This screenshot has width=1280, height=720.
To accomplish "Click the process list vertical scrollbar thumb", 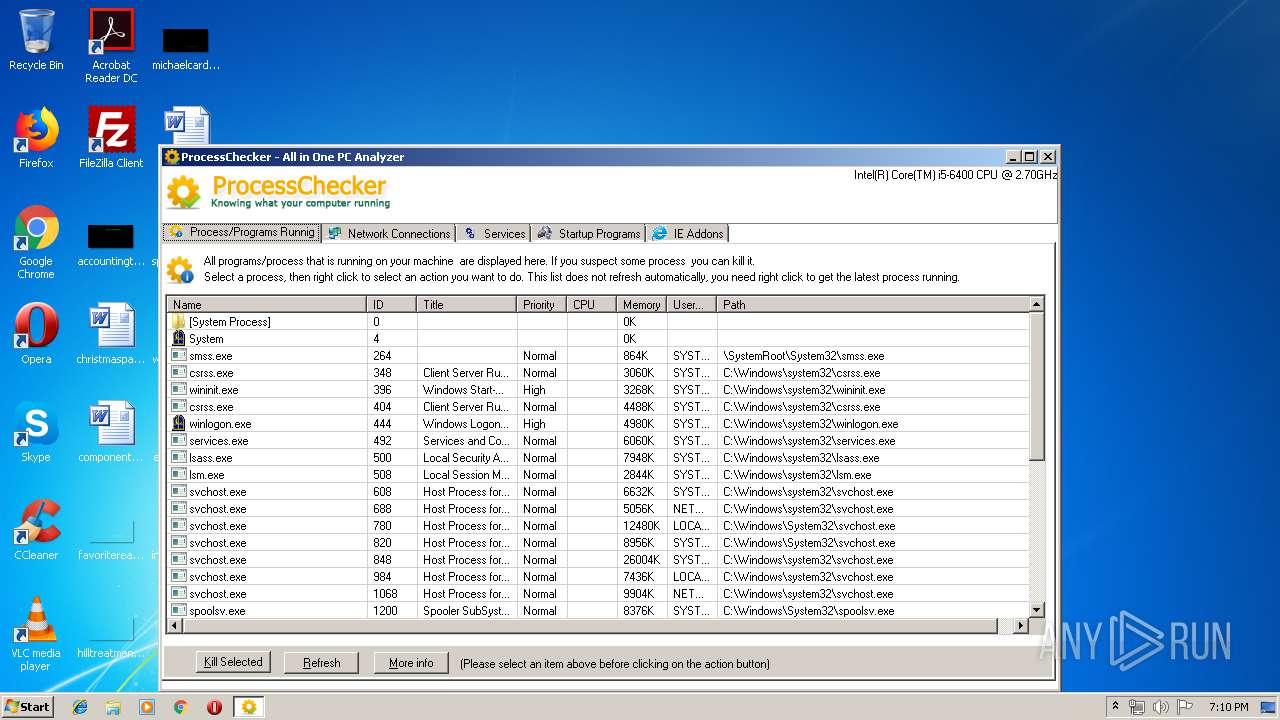I will [x=1036, y=387].
